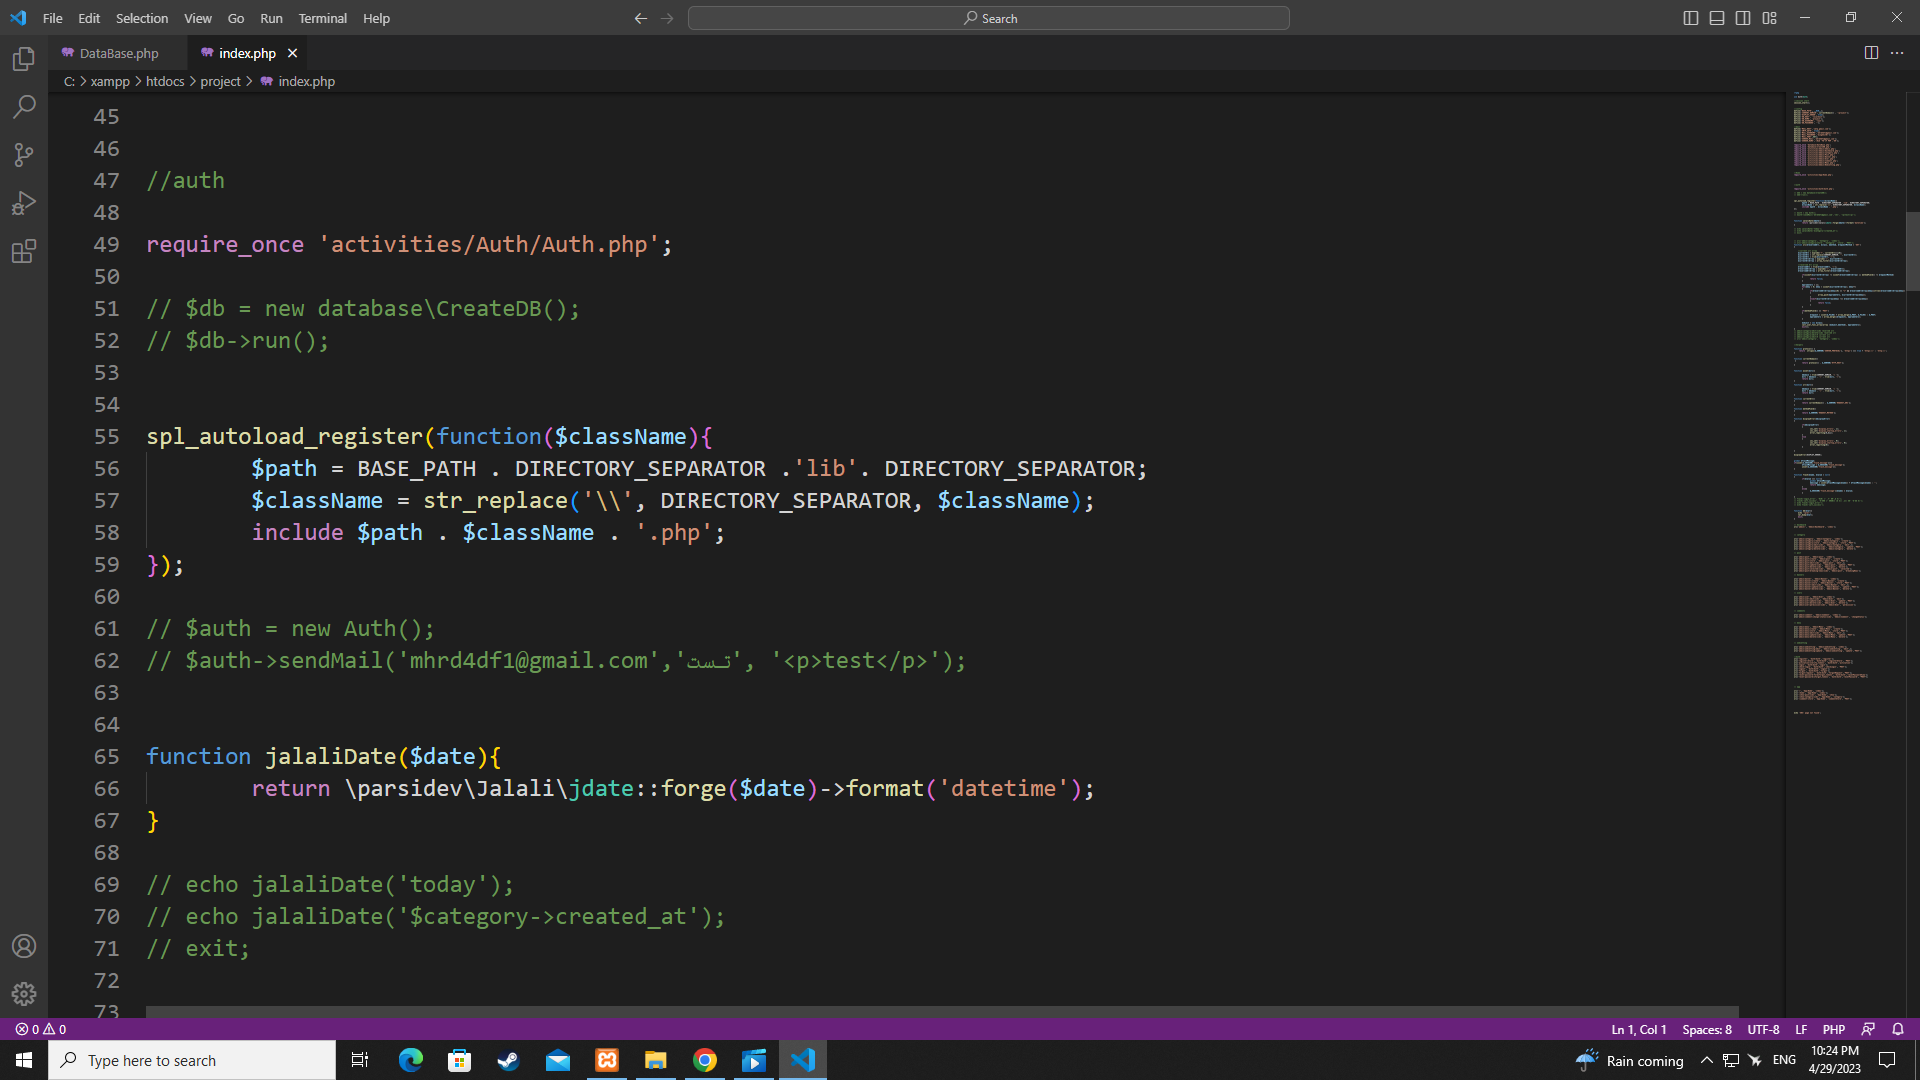Toggle the bottom panel visibility
Viewport: 1920px width, 1080px height.
[1717, 18]
